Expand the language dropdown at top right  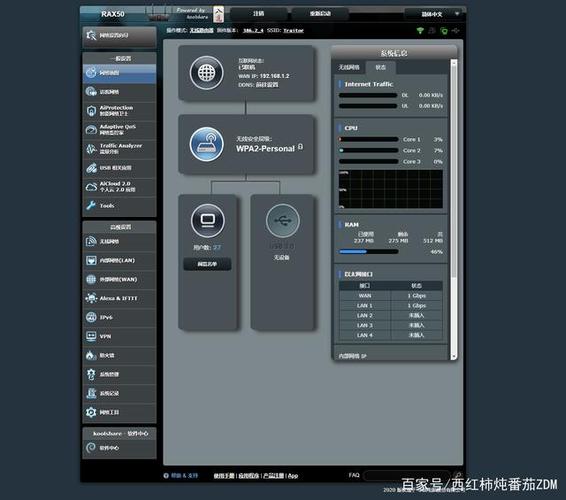[434, 14]
